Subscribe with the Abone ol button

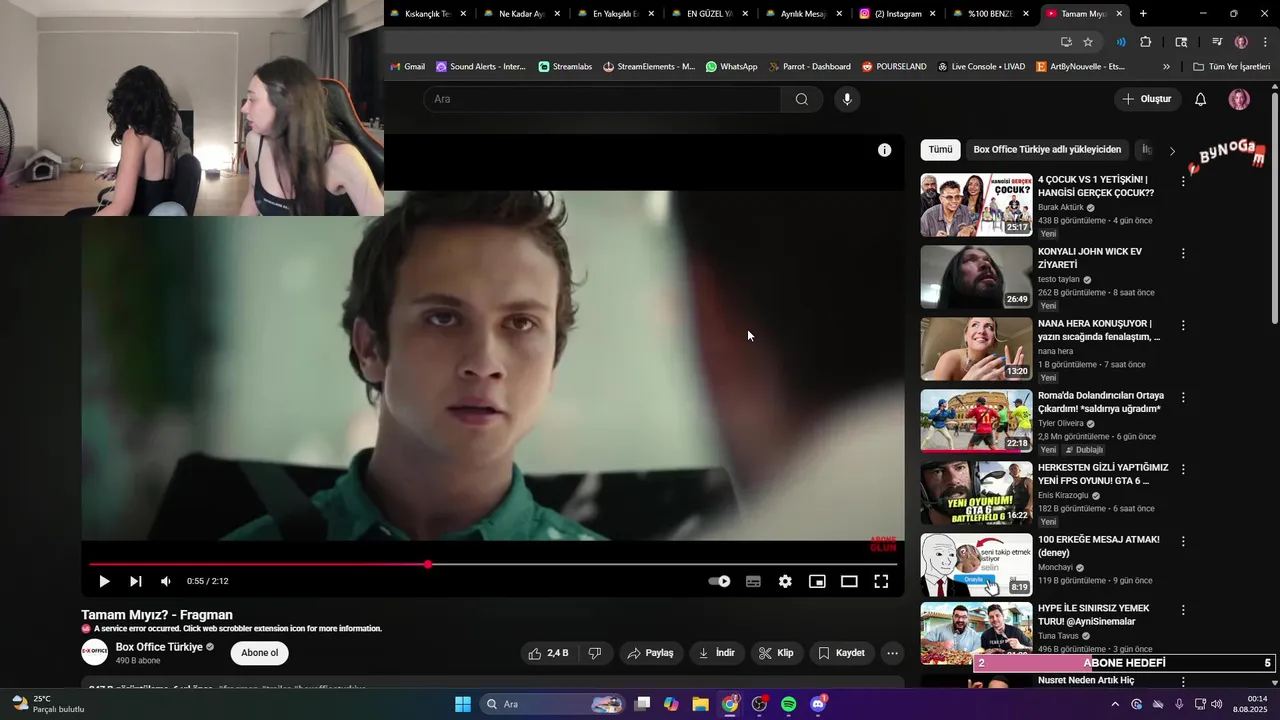tap(260, 653)
